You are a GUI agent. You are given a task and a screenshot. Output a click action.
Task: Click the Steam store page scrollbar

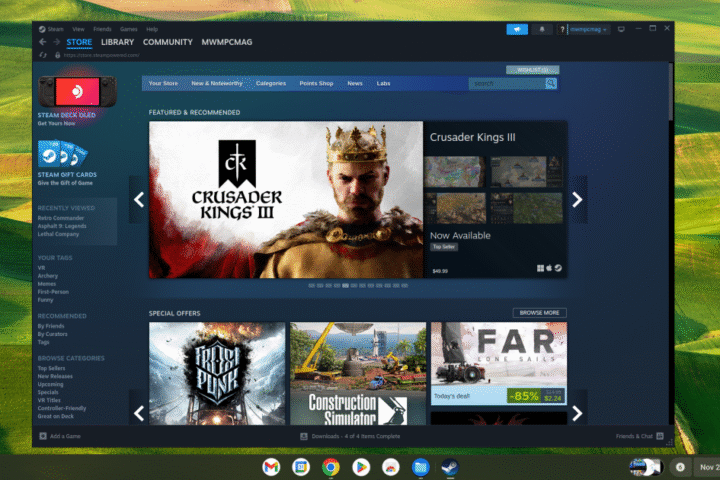[671, 92]
